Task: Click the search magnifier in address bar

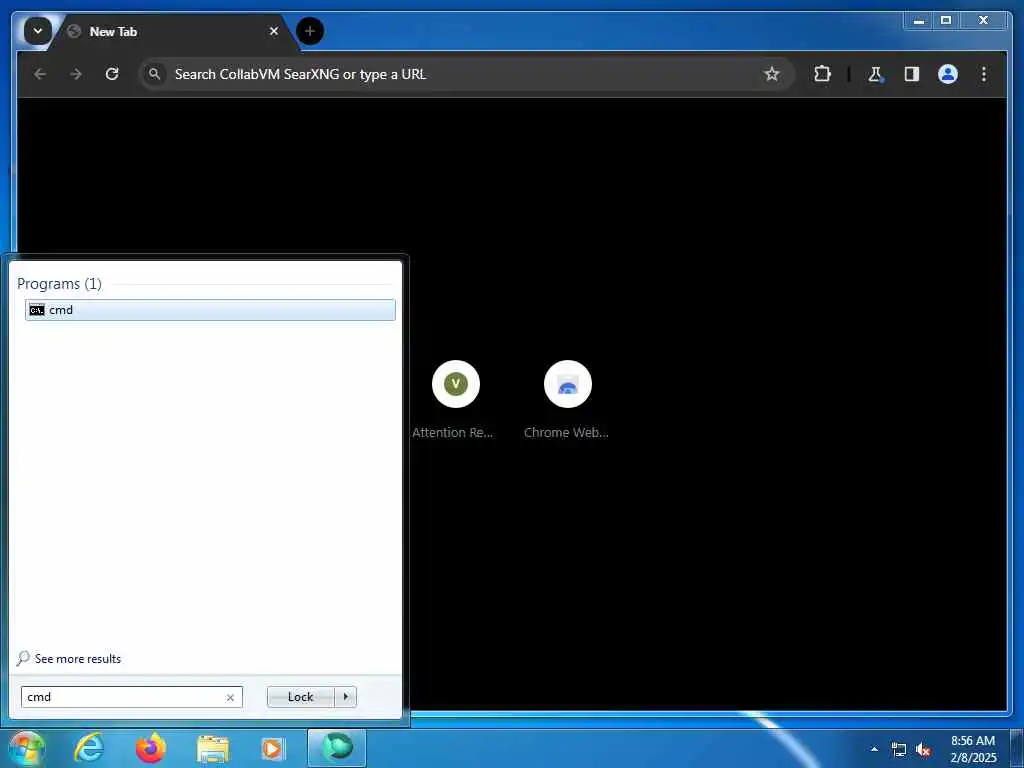Action: (x=154, y=74)
